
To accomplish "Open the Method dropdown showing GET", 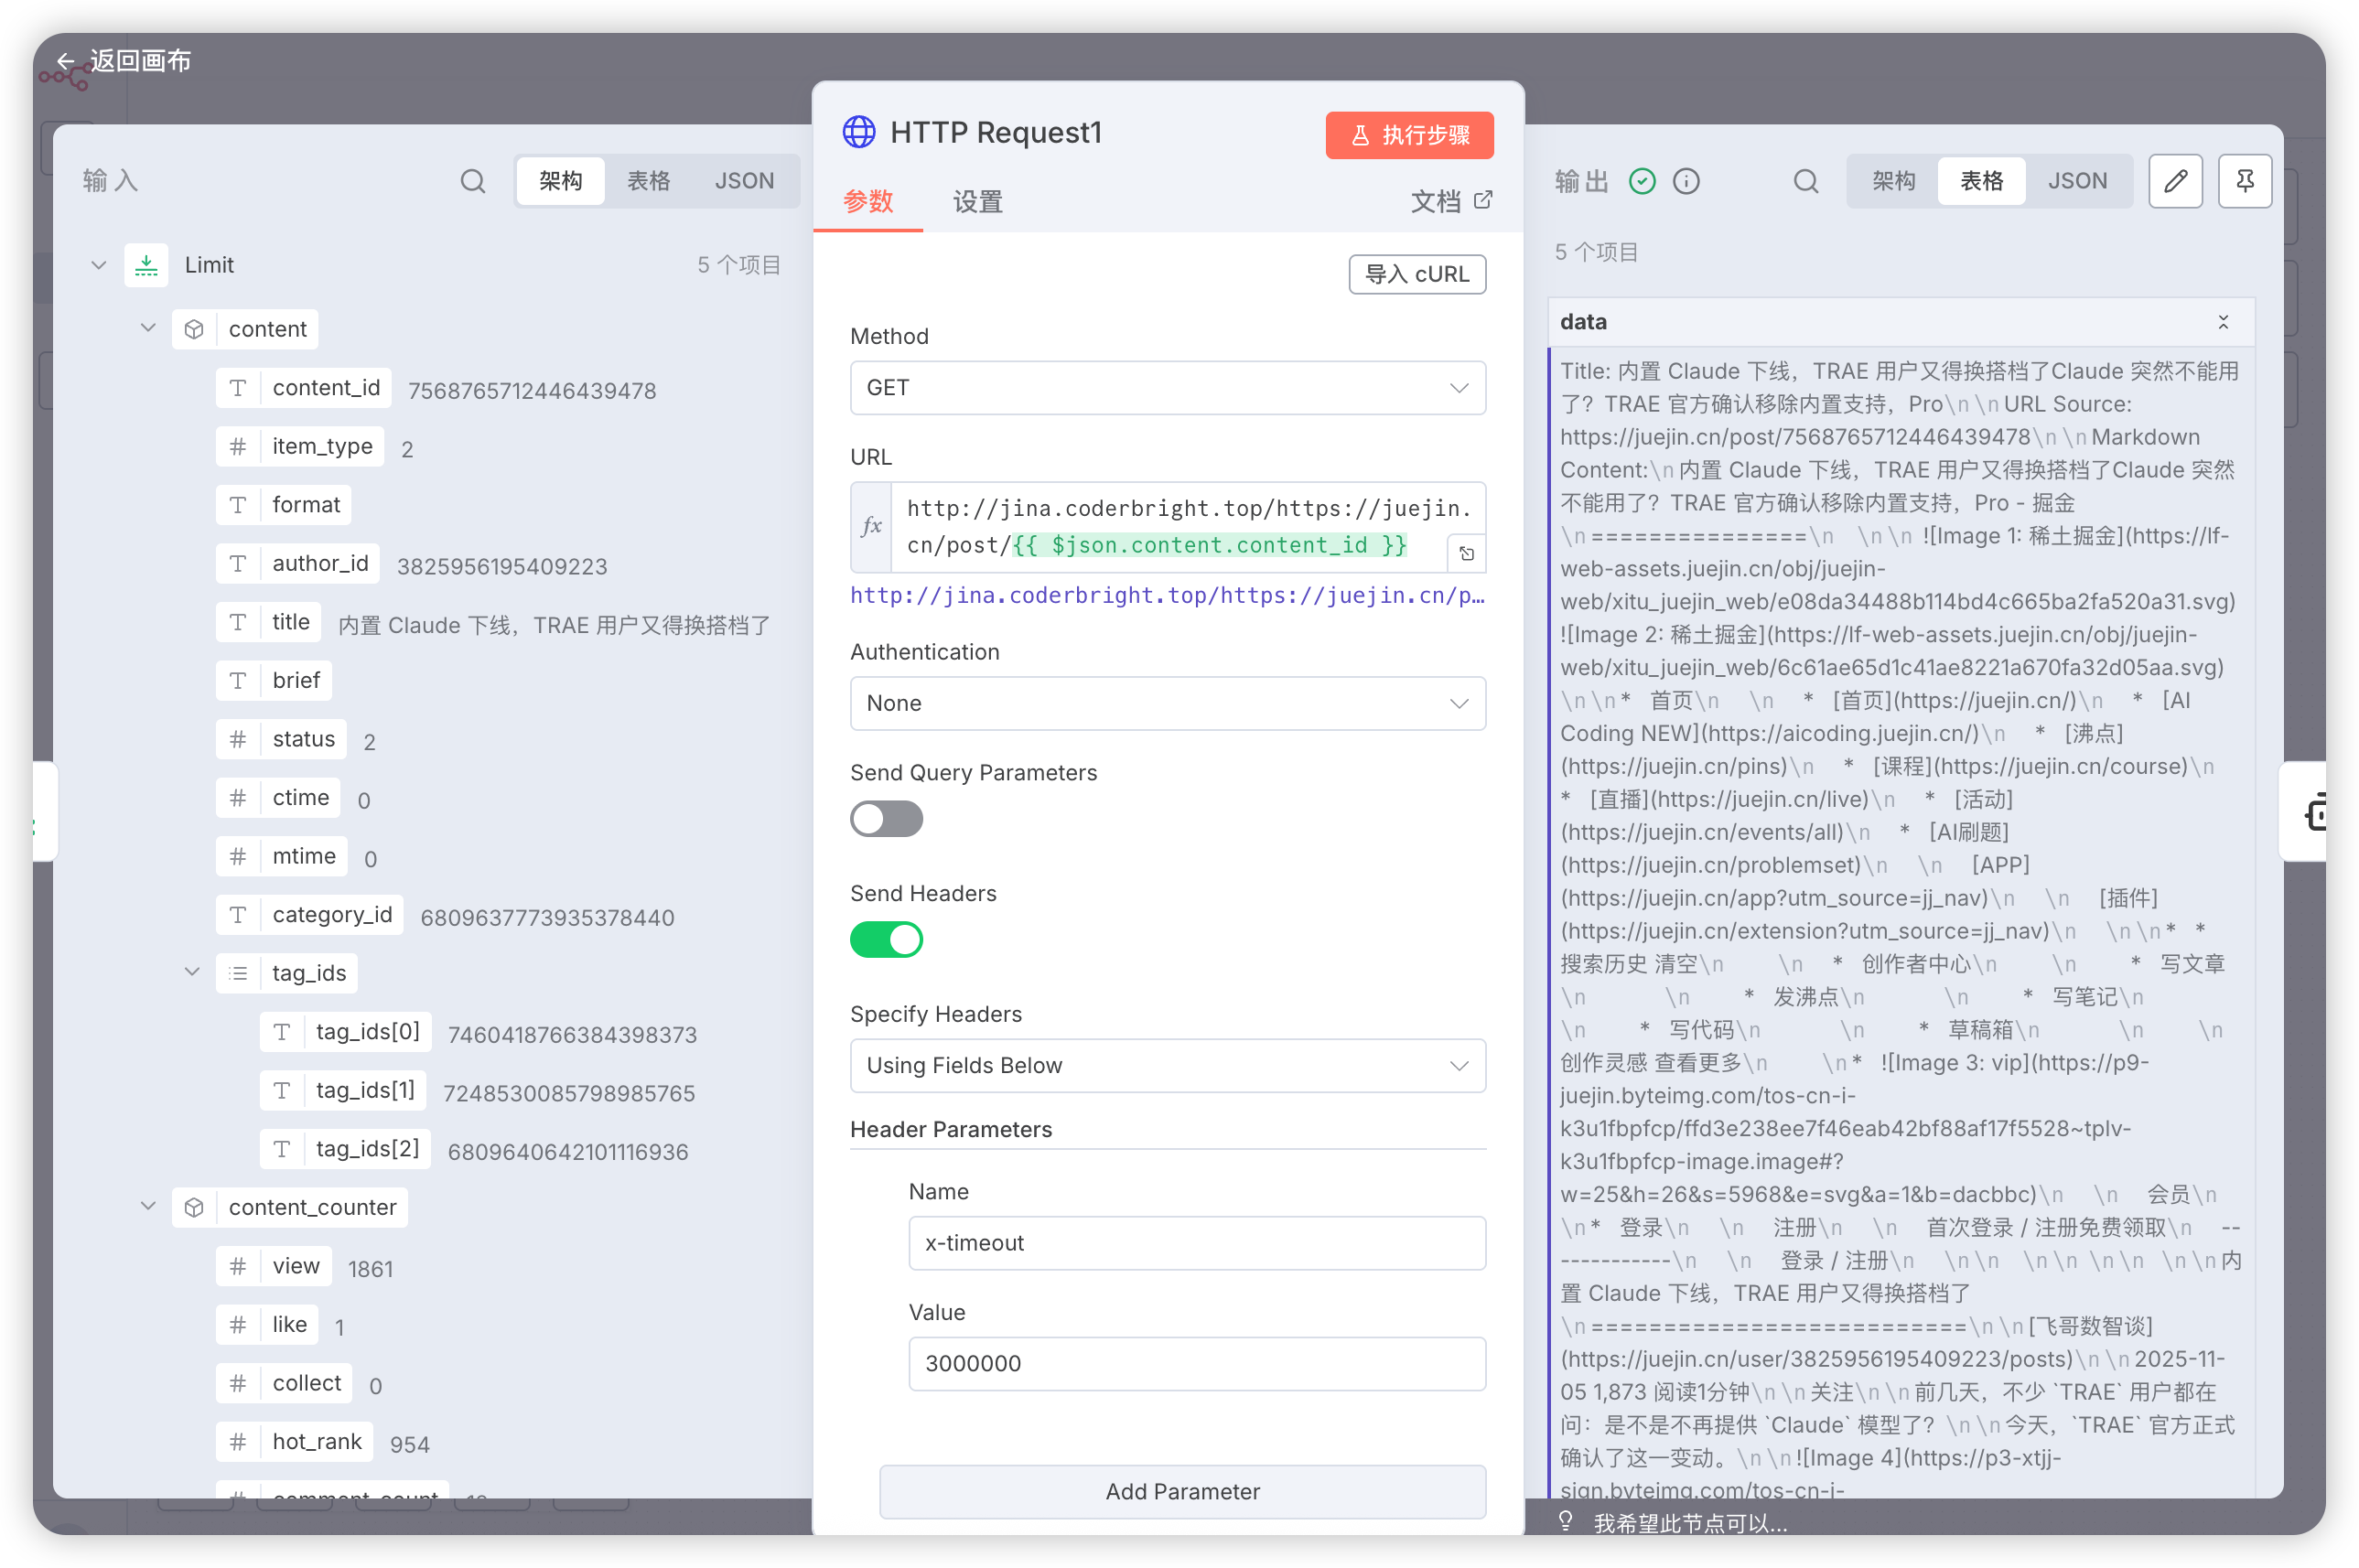I will tap(1167, 388).
